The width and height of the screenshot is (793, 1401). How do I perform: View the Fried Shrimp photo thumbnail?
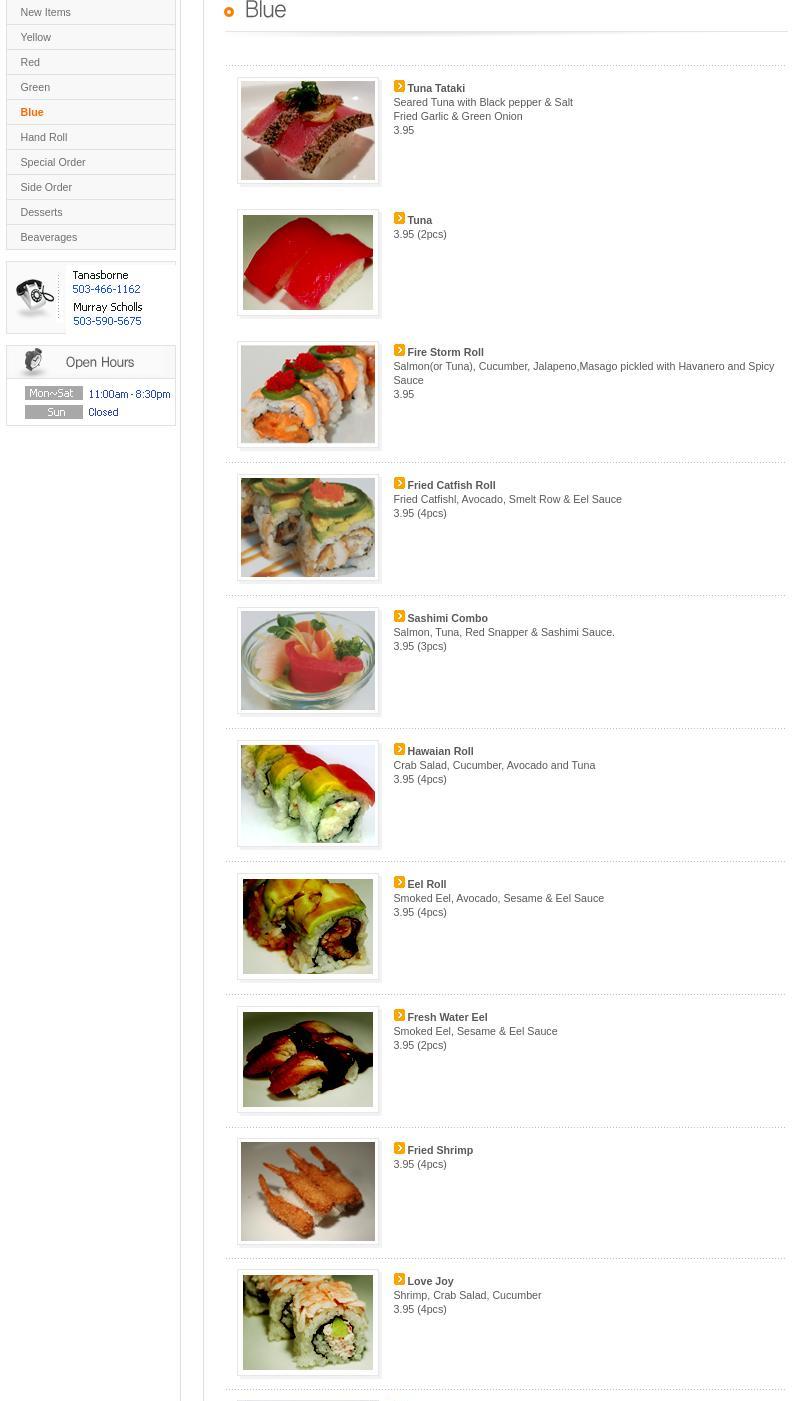click(308, 1192)
